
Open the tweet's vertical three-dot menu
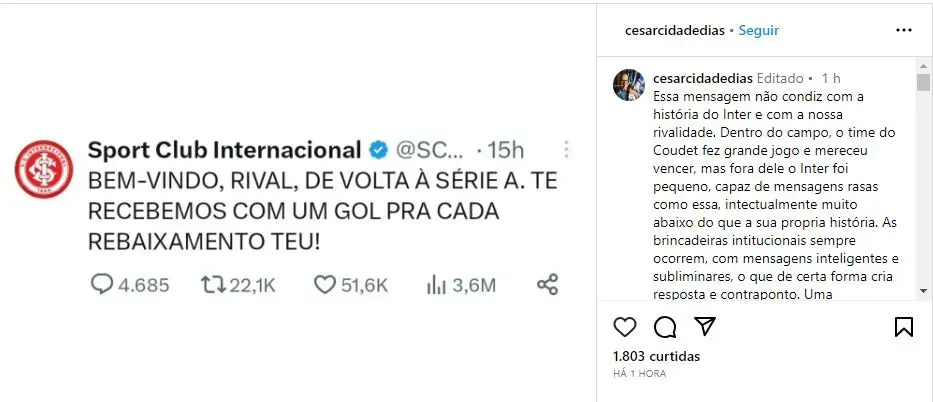pos(566,150)
